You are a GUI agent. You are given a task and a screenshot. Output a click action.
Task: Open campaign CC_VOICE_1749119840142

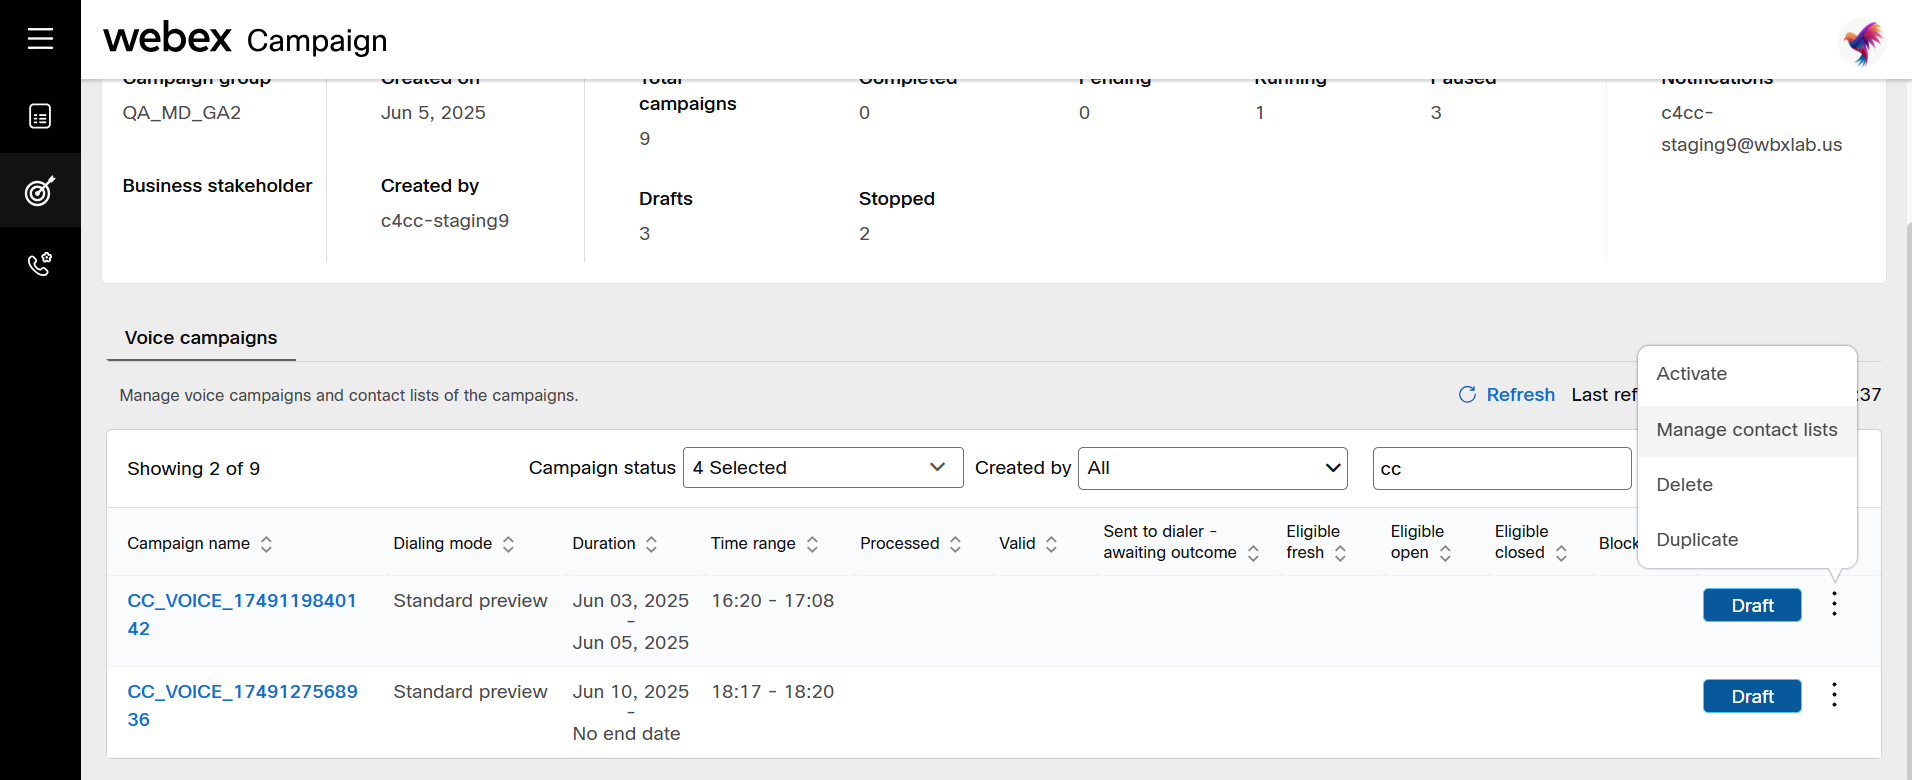(x=242, y=615)
